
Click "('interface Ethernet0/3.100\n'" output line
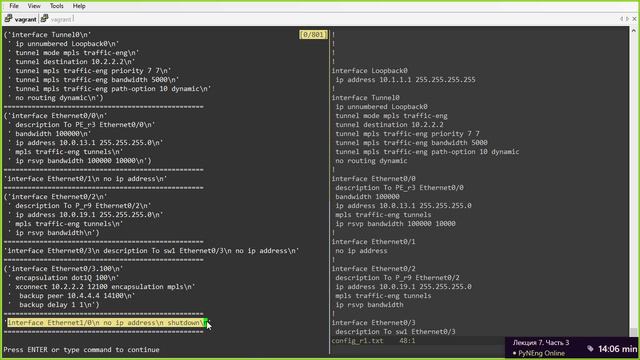click(x=63, y=269)
